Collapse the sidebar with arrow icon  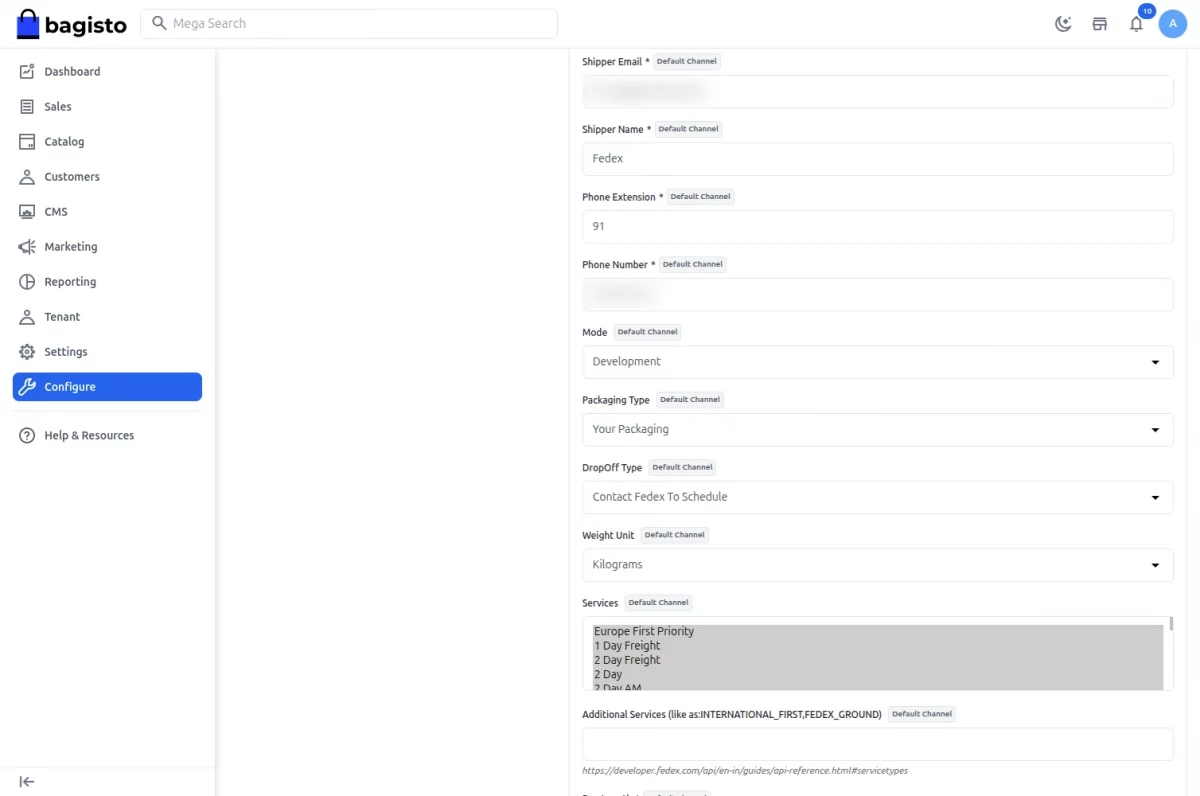coord(27,782)
